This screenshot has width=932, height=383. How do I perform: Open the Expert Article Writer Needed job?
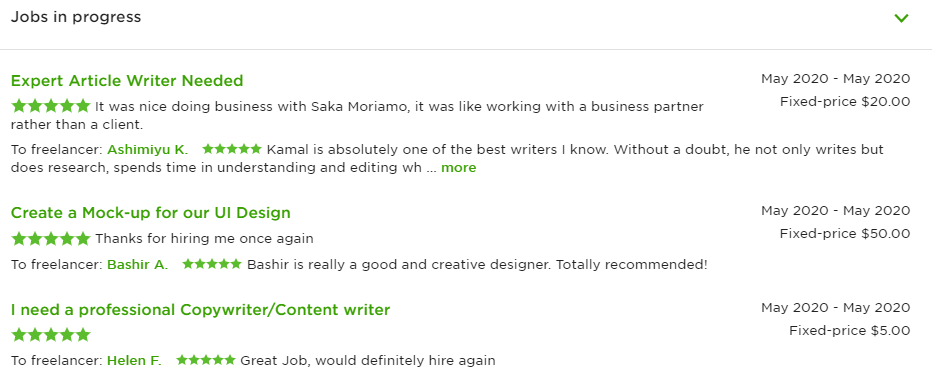[127, 80]
